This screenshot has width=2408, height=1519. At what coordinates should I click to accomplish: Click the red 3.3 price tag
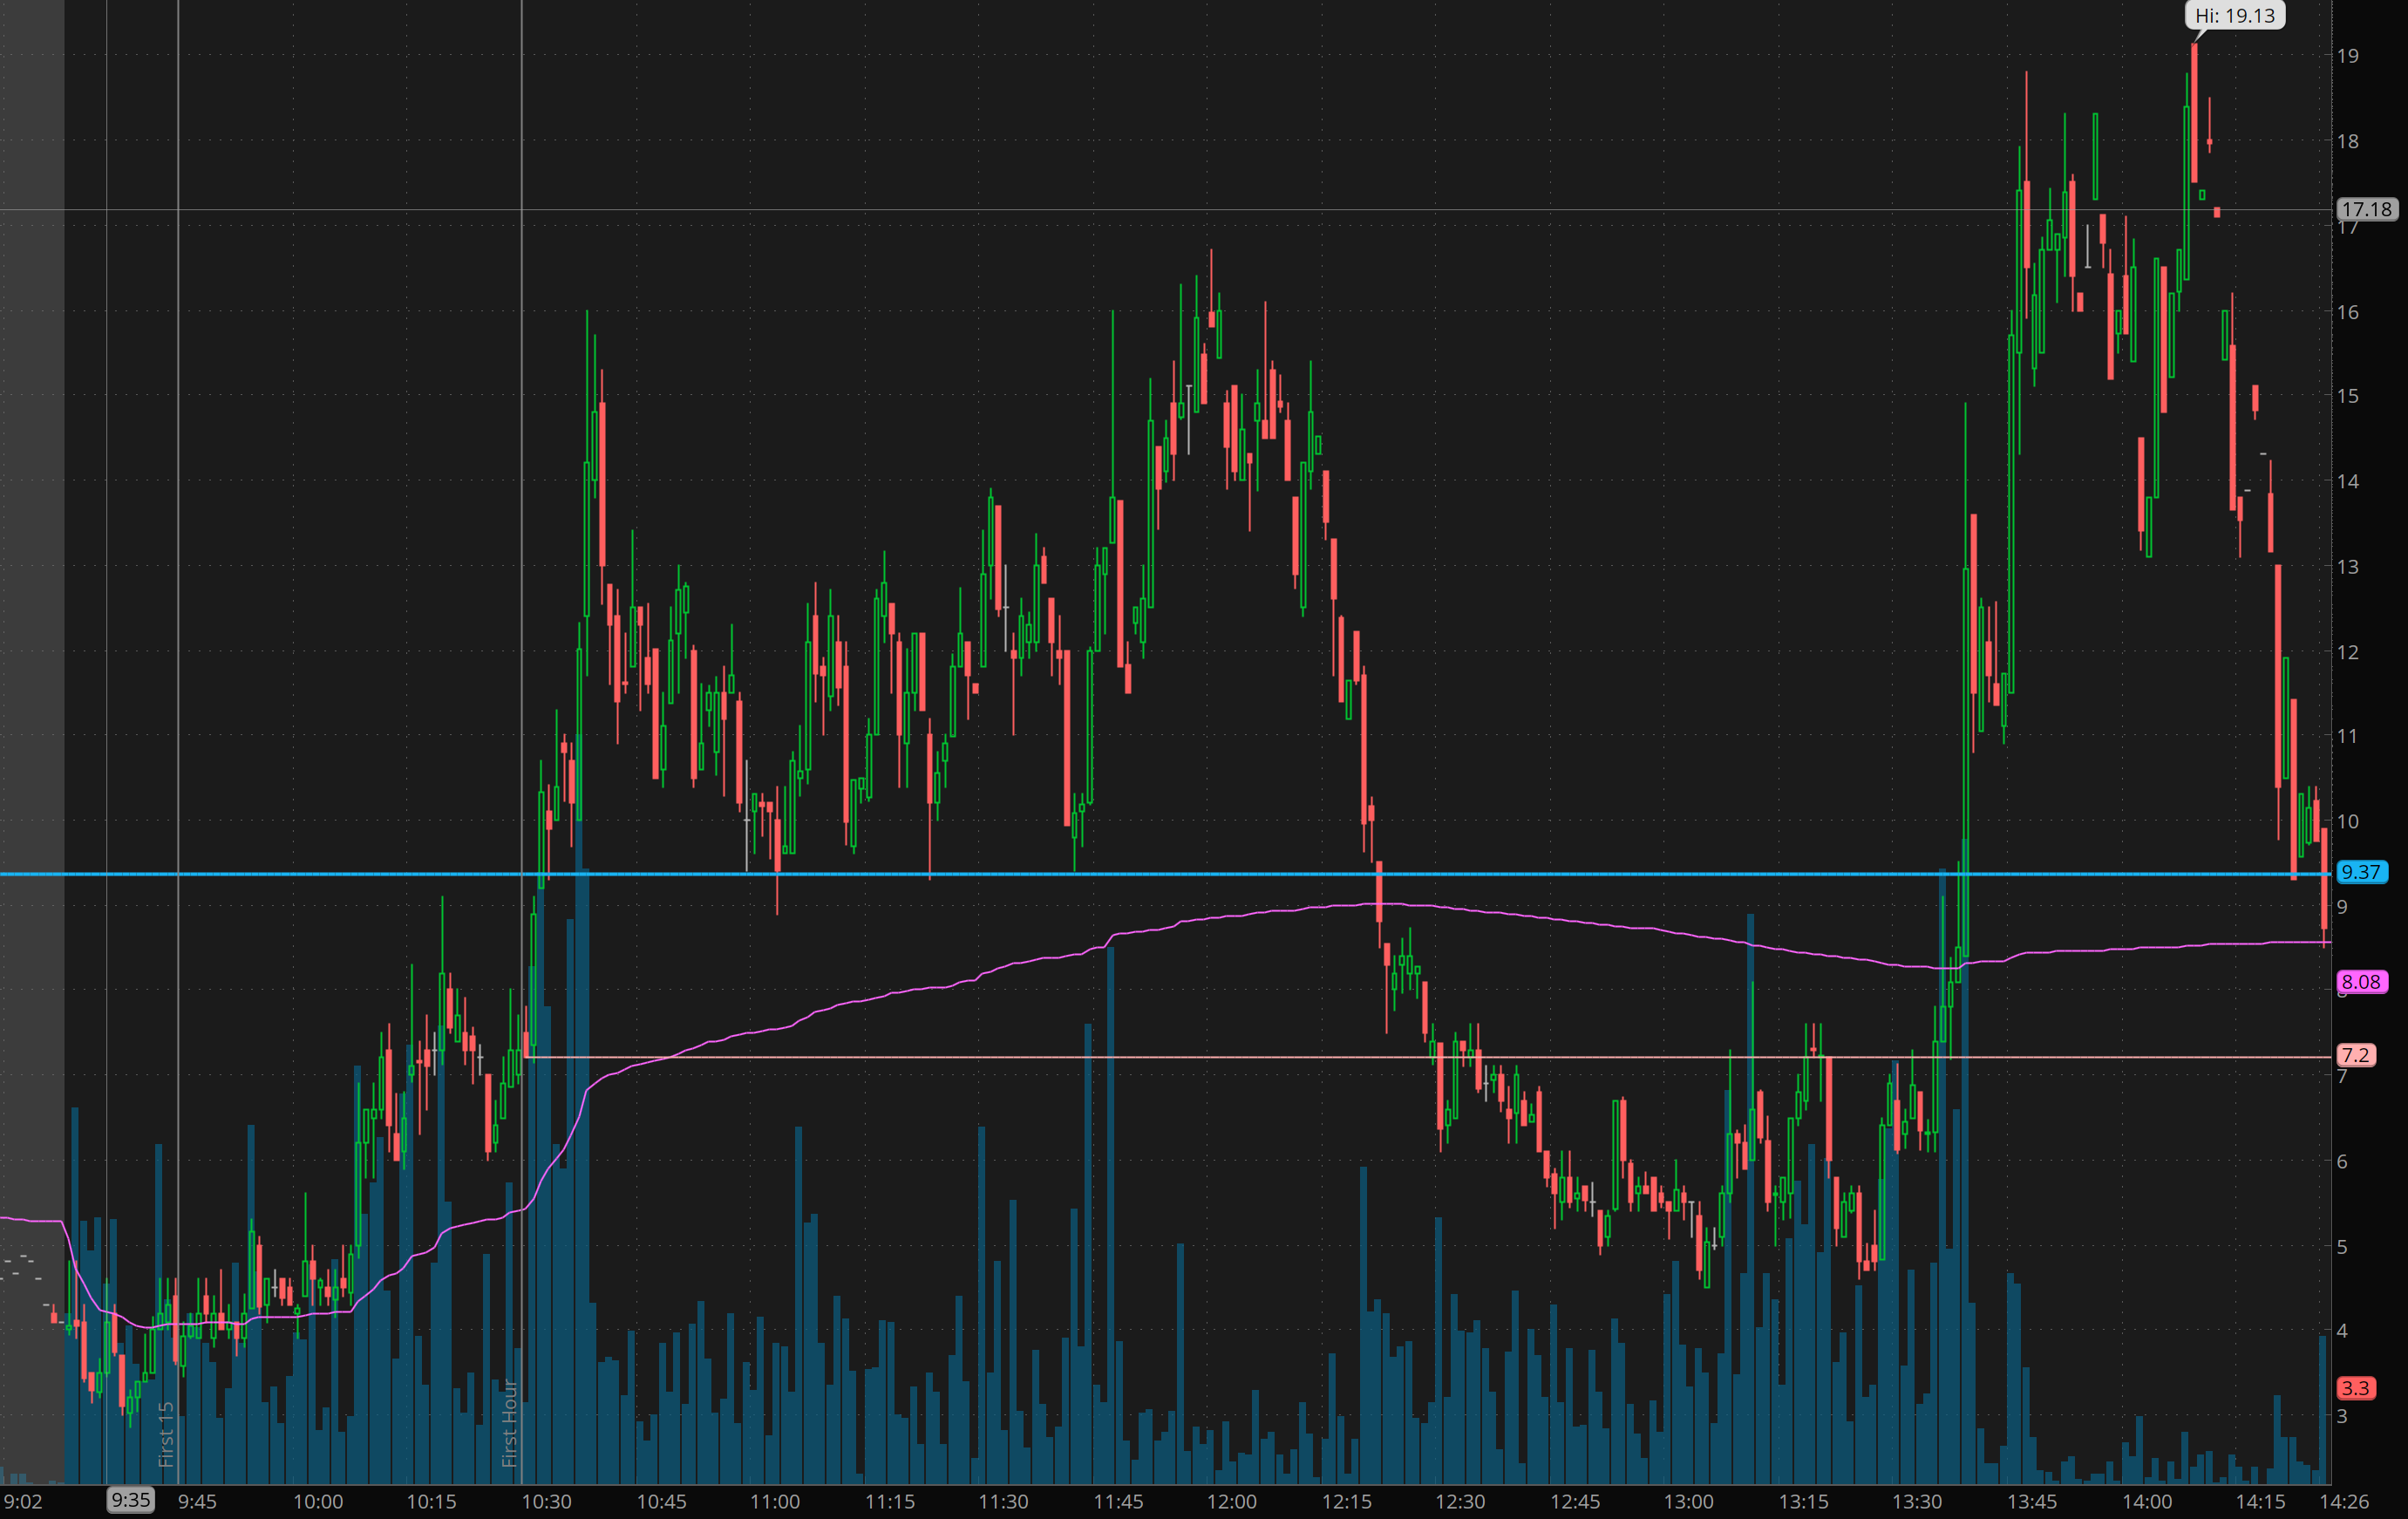click(2354, 1388)
